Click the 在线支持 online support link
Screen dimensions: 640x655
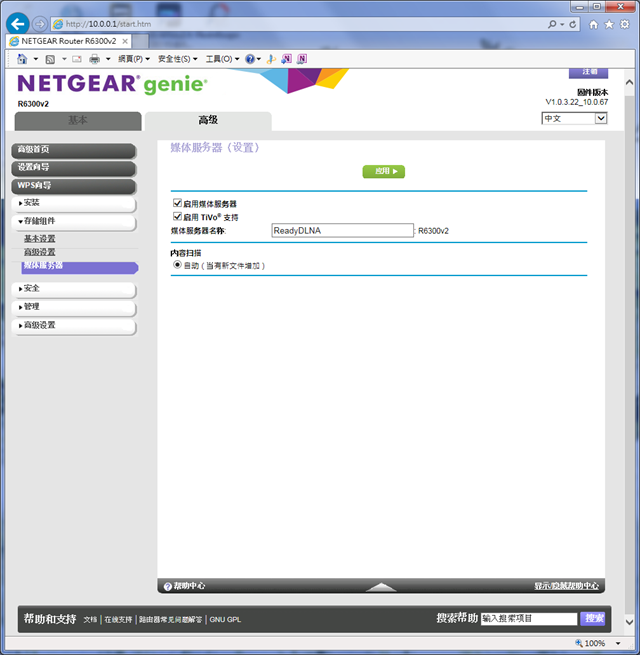tap(118, 619)
